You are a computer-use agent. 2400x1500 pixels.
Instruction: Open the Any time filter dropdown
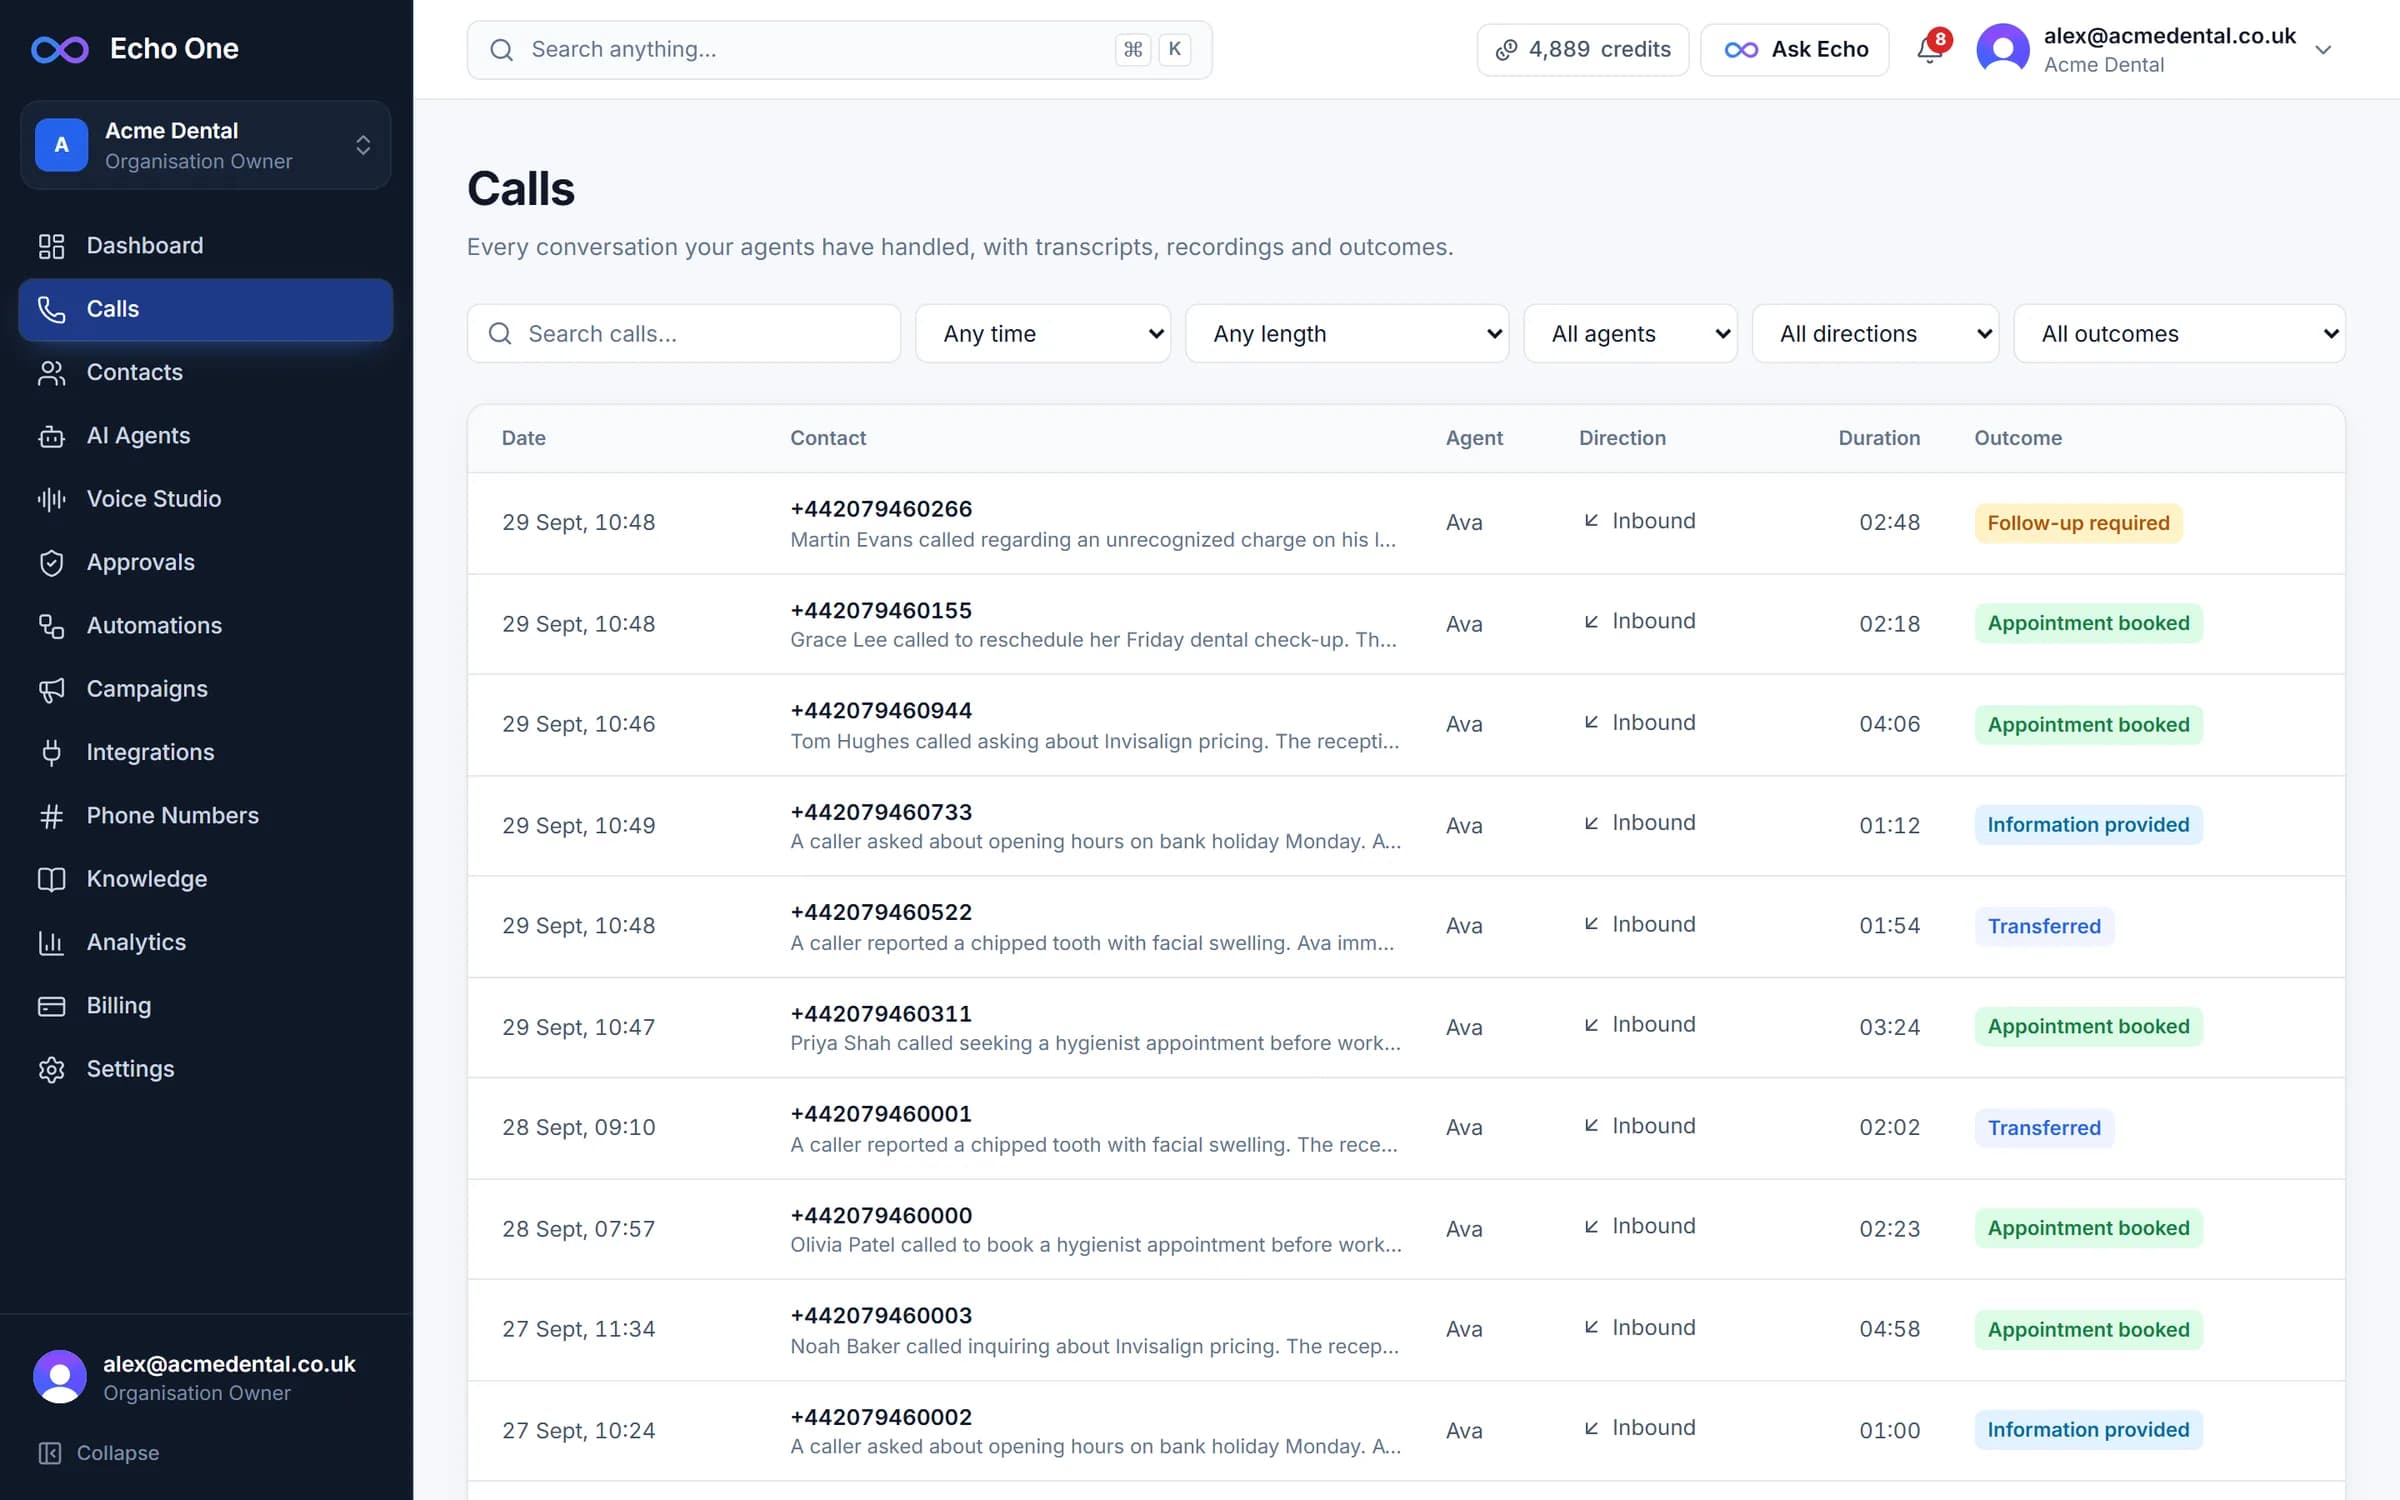1043,334
